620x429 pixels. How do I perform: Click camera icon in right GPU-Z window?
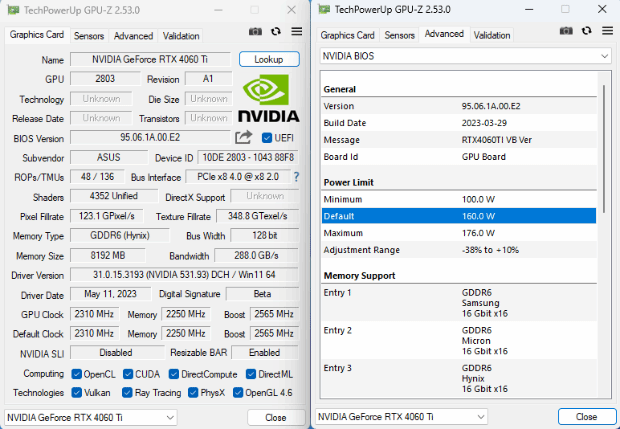[x=566, y=31]
